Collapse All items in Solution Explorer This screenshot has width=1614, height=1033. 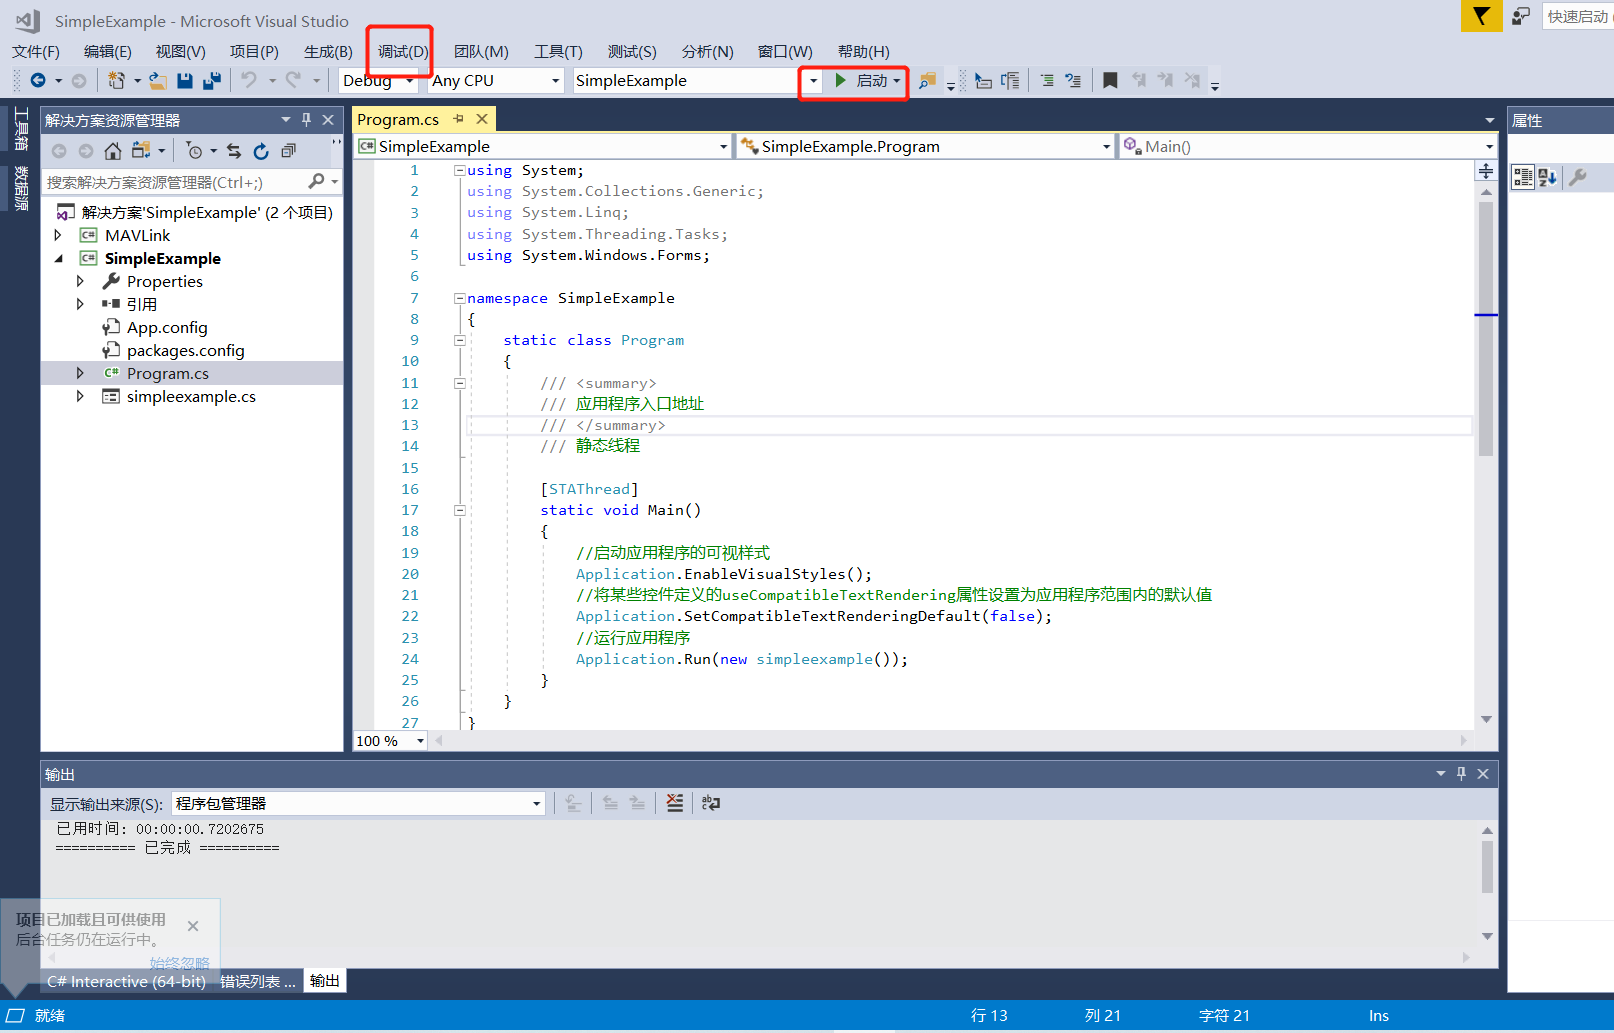point(289,151)
